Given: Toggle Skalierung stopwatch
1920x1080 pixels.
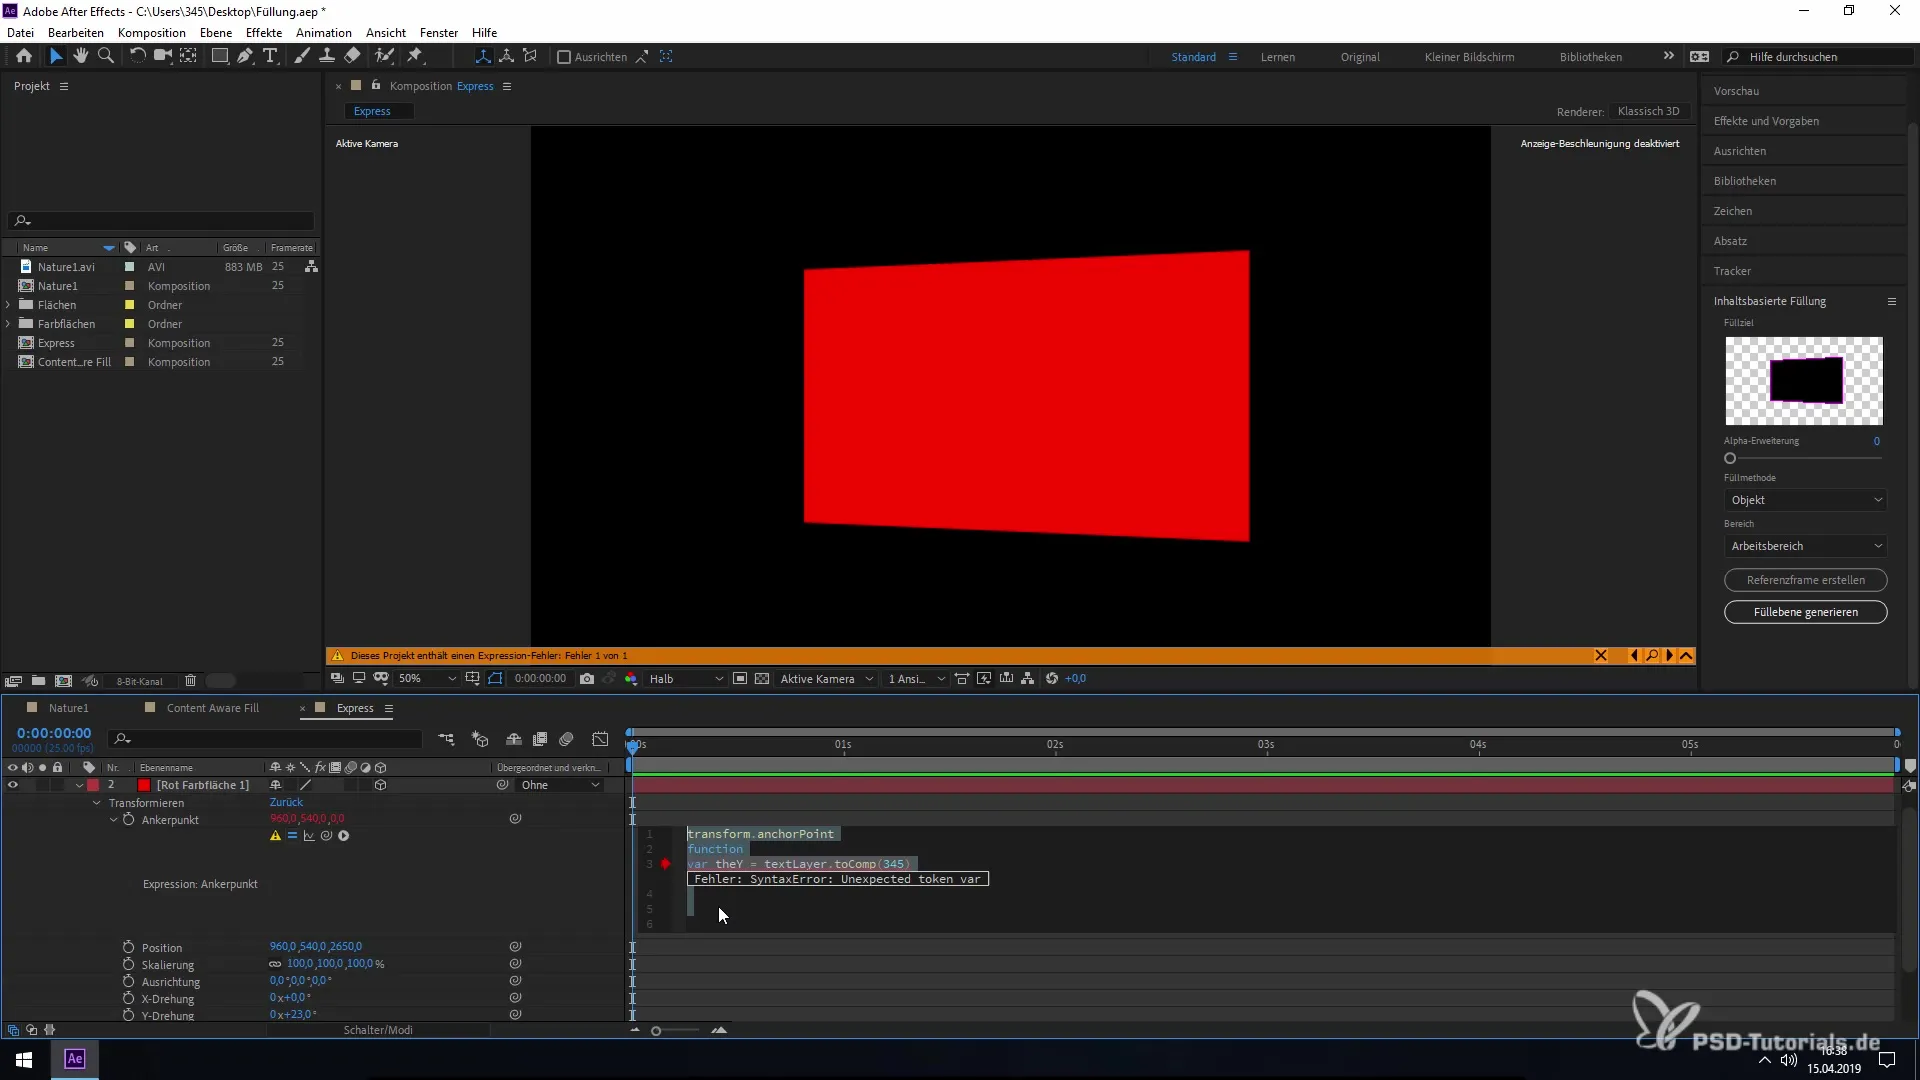Looking at the screenshot, I should (128, 965).
